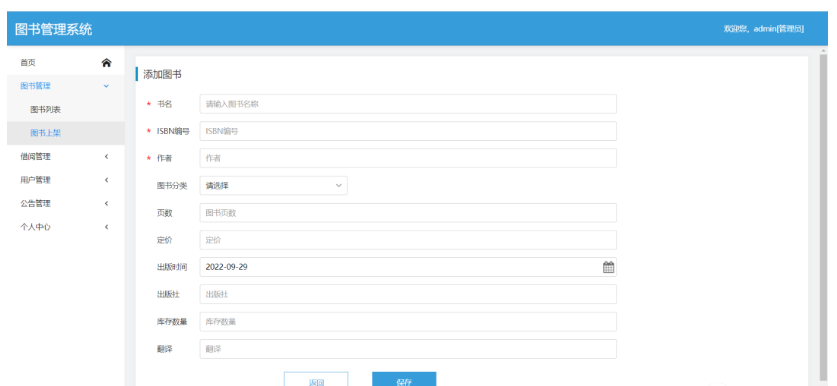Click the vertical scrollbar on the right
Image resolution: width=837 pixels, height=386 pixels.
(824, 216)
